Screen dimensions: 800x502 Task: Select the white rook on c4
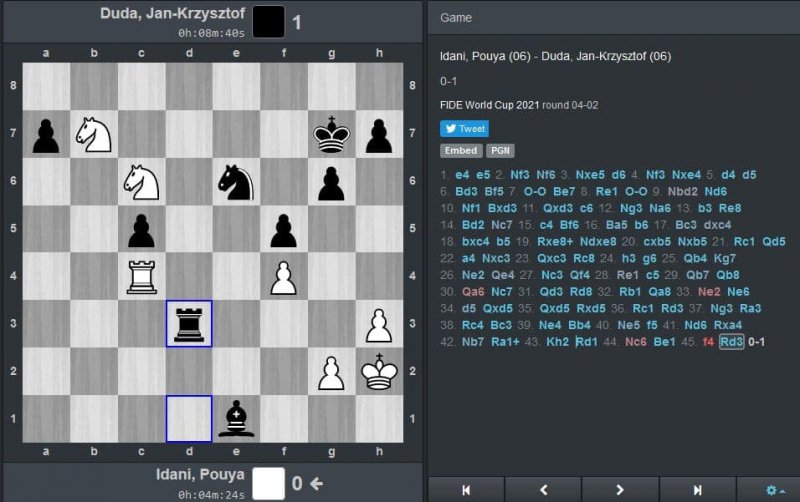pos(141,277)
